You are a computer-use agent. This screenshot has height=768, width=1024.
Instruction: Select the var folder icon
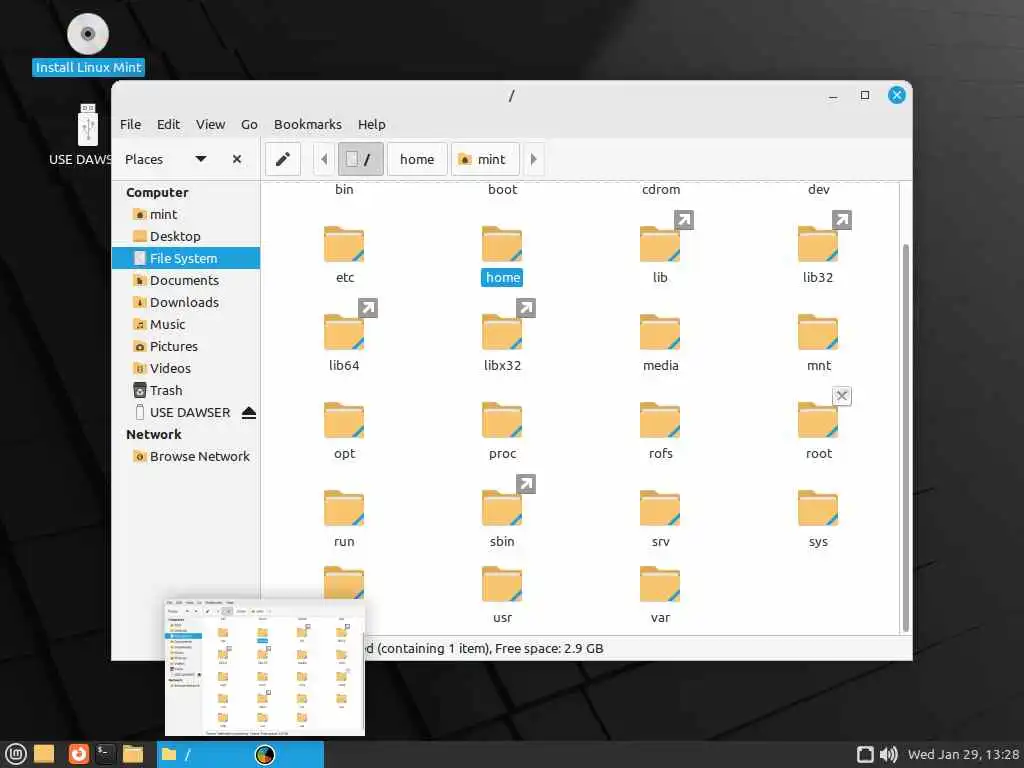pos(660,584)
